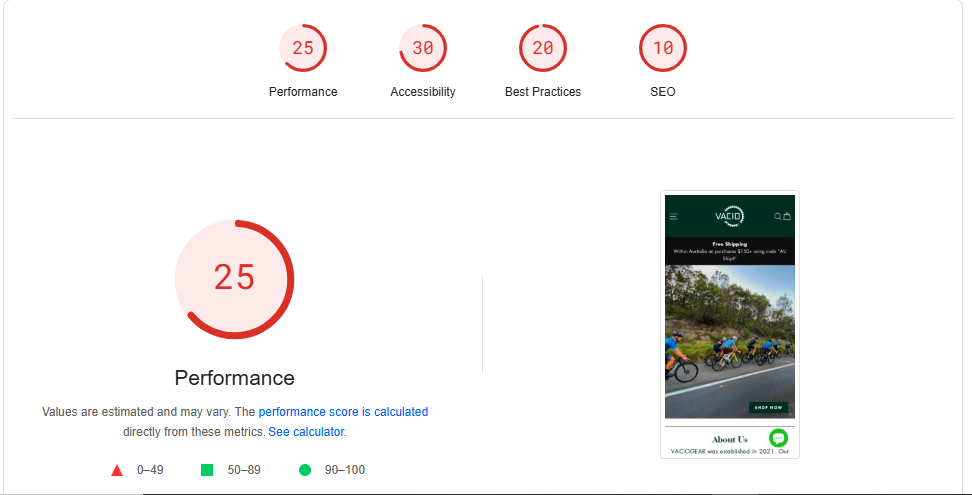Click the red triangle 0–49 legend icon
Image resolution: width=972 pixels, height=495 pixels.
117,470
